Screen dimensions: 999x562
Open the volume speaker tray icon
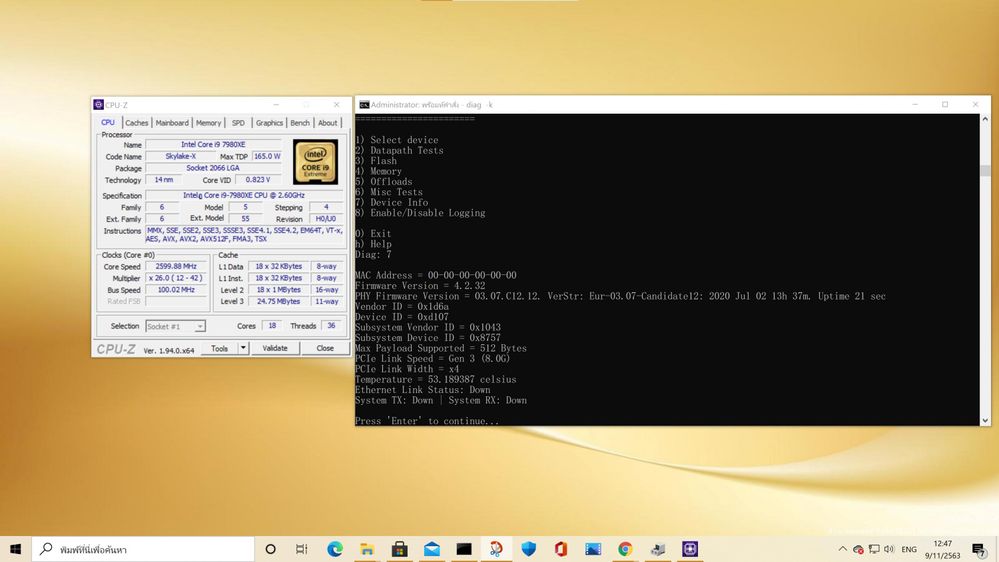pyautogui.click(x=889, y=549)
